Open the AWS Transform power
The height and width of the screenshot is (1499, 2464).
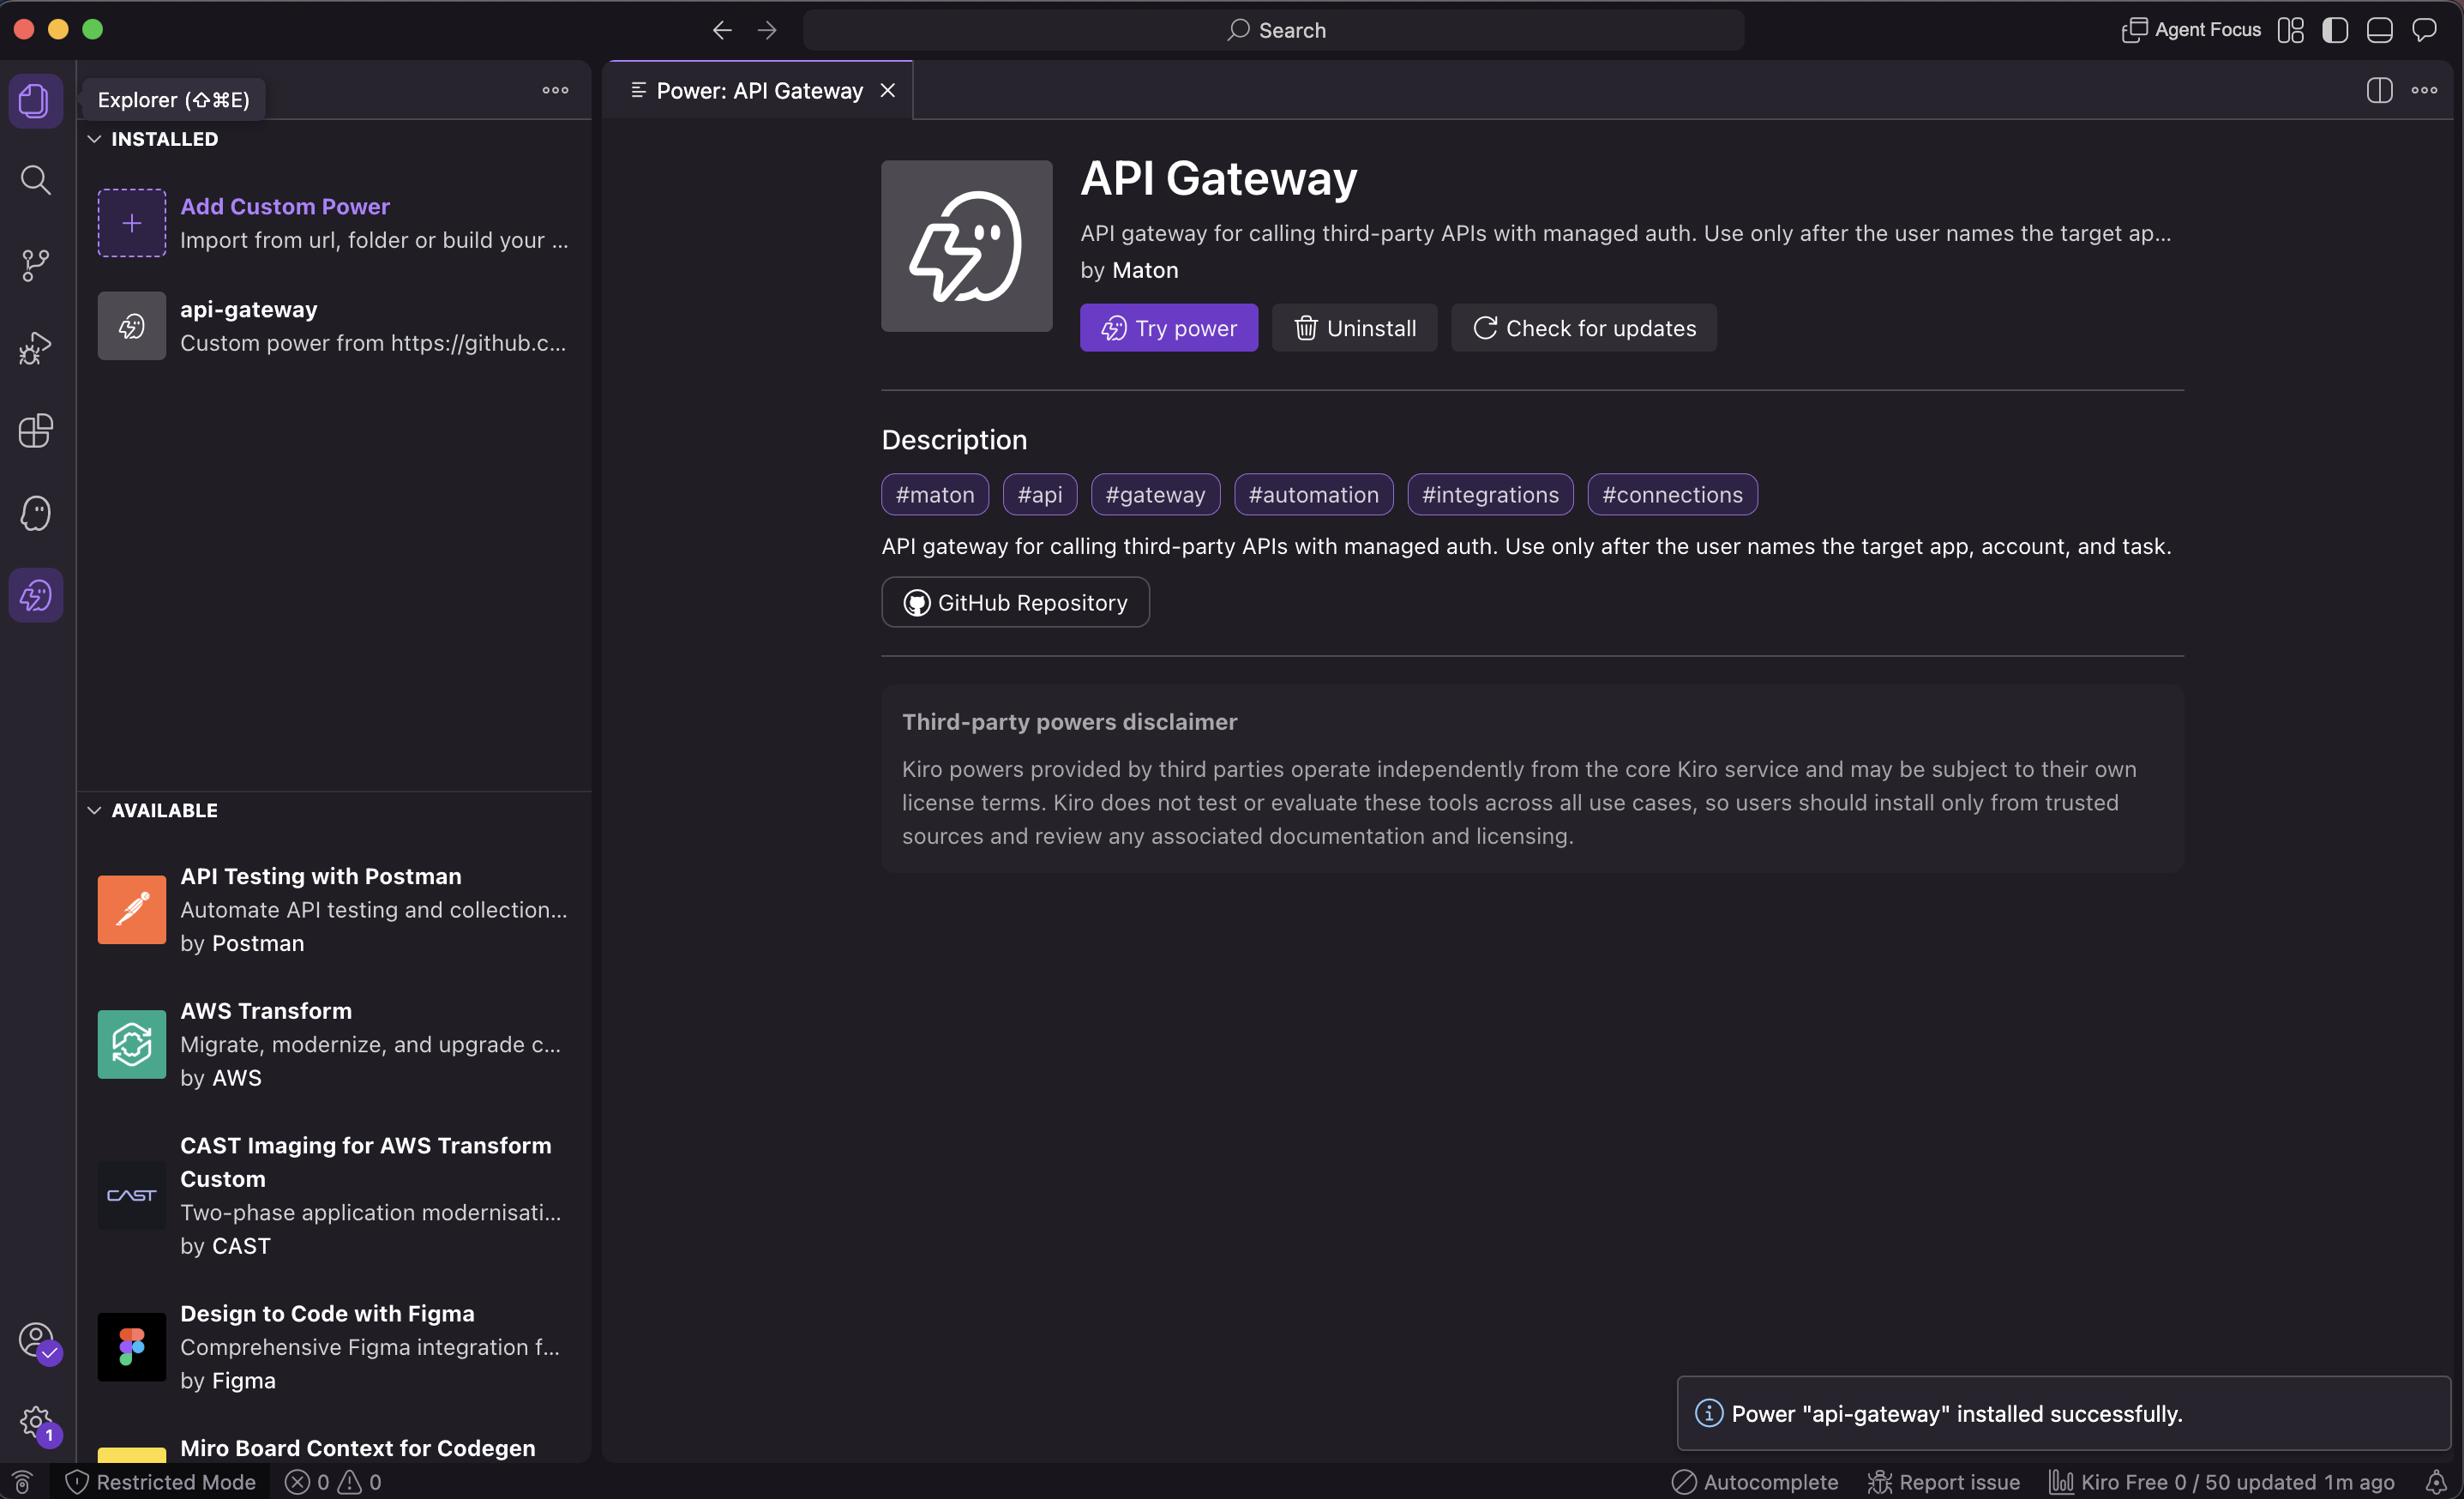(334, 1044)
